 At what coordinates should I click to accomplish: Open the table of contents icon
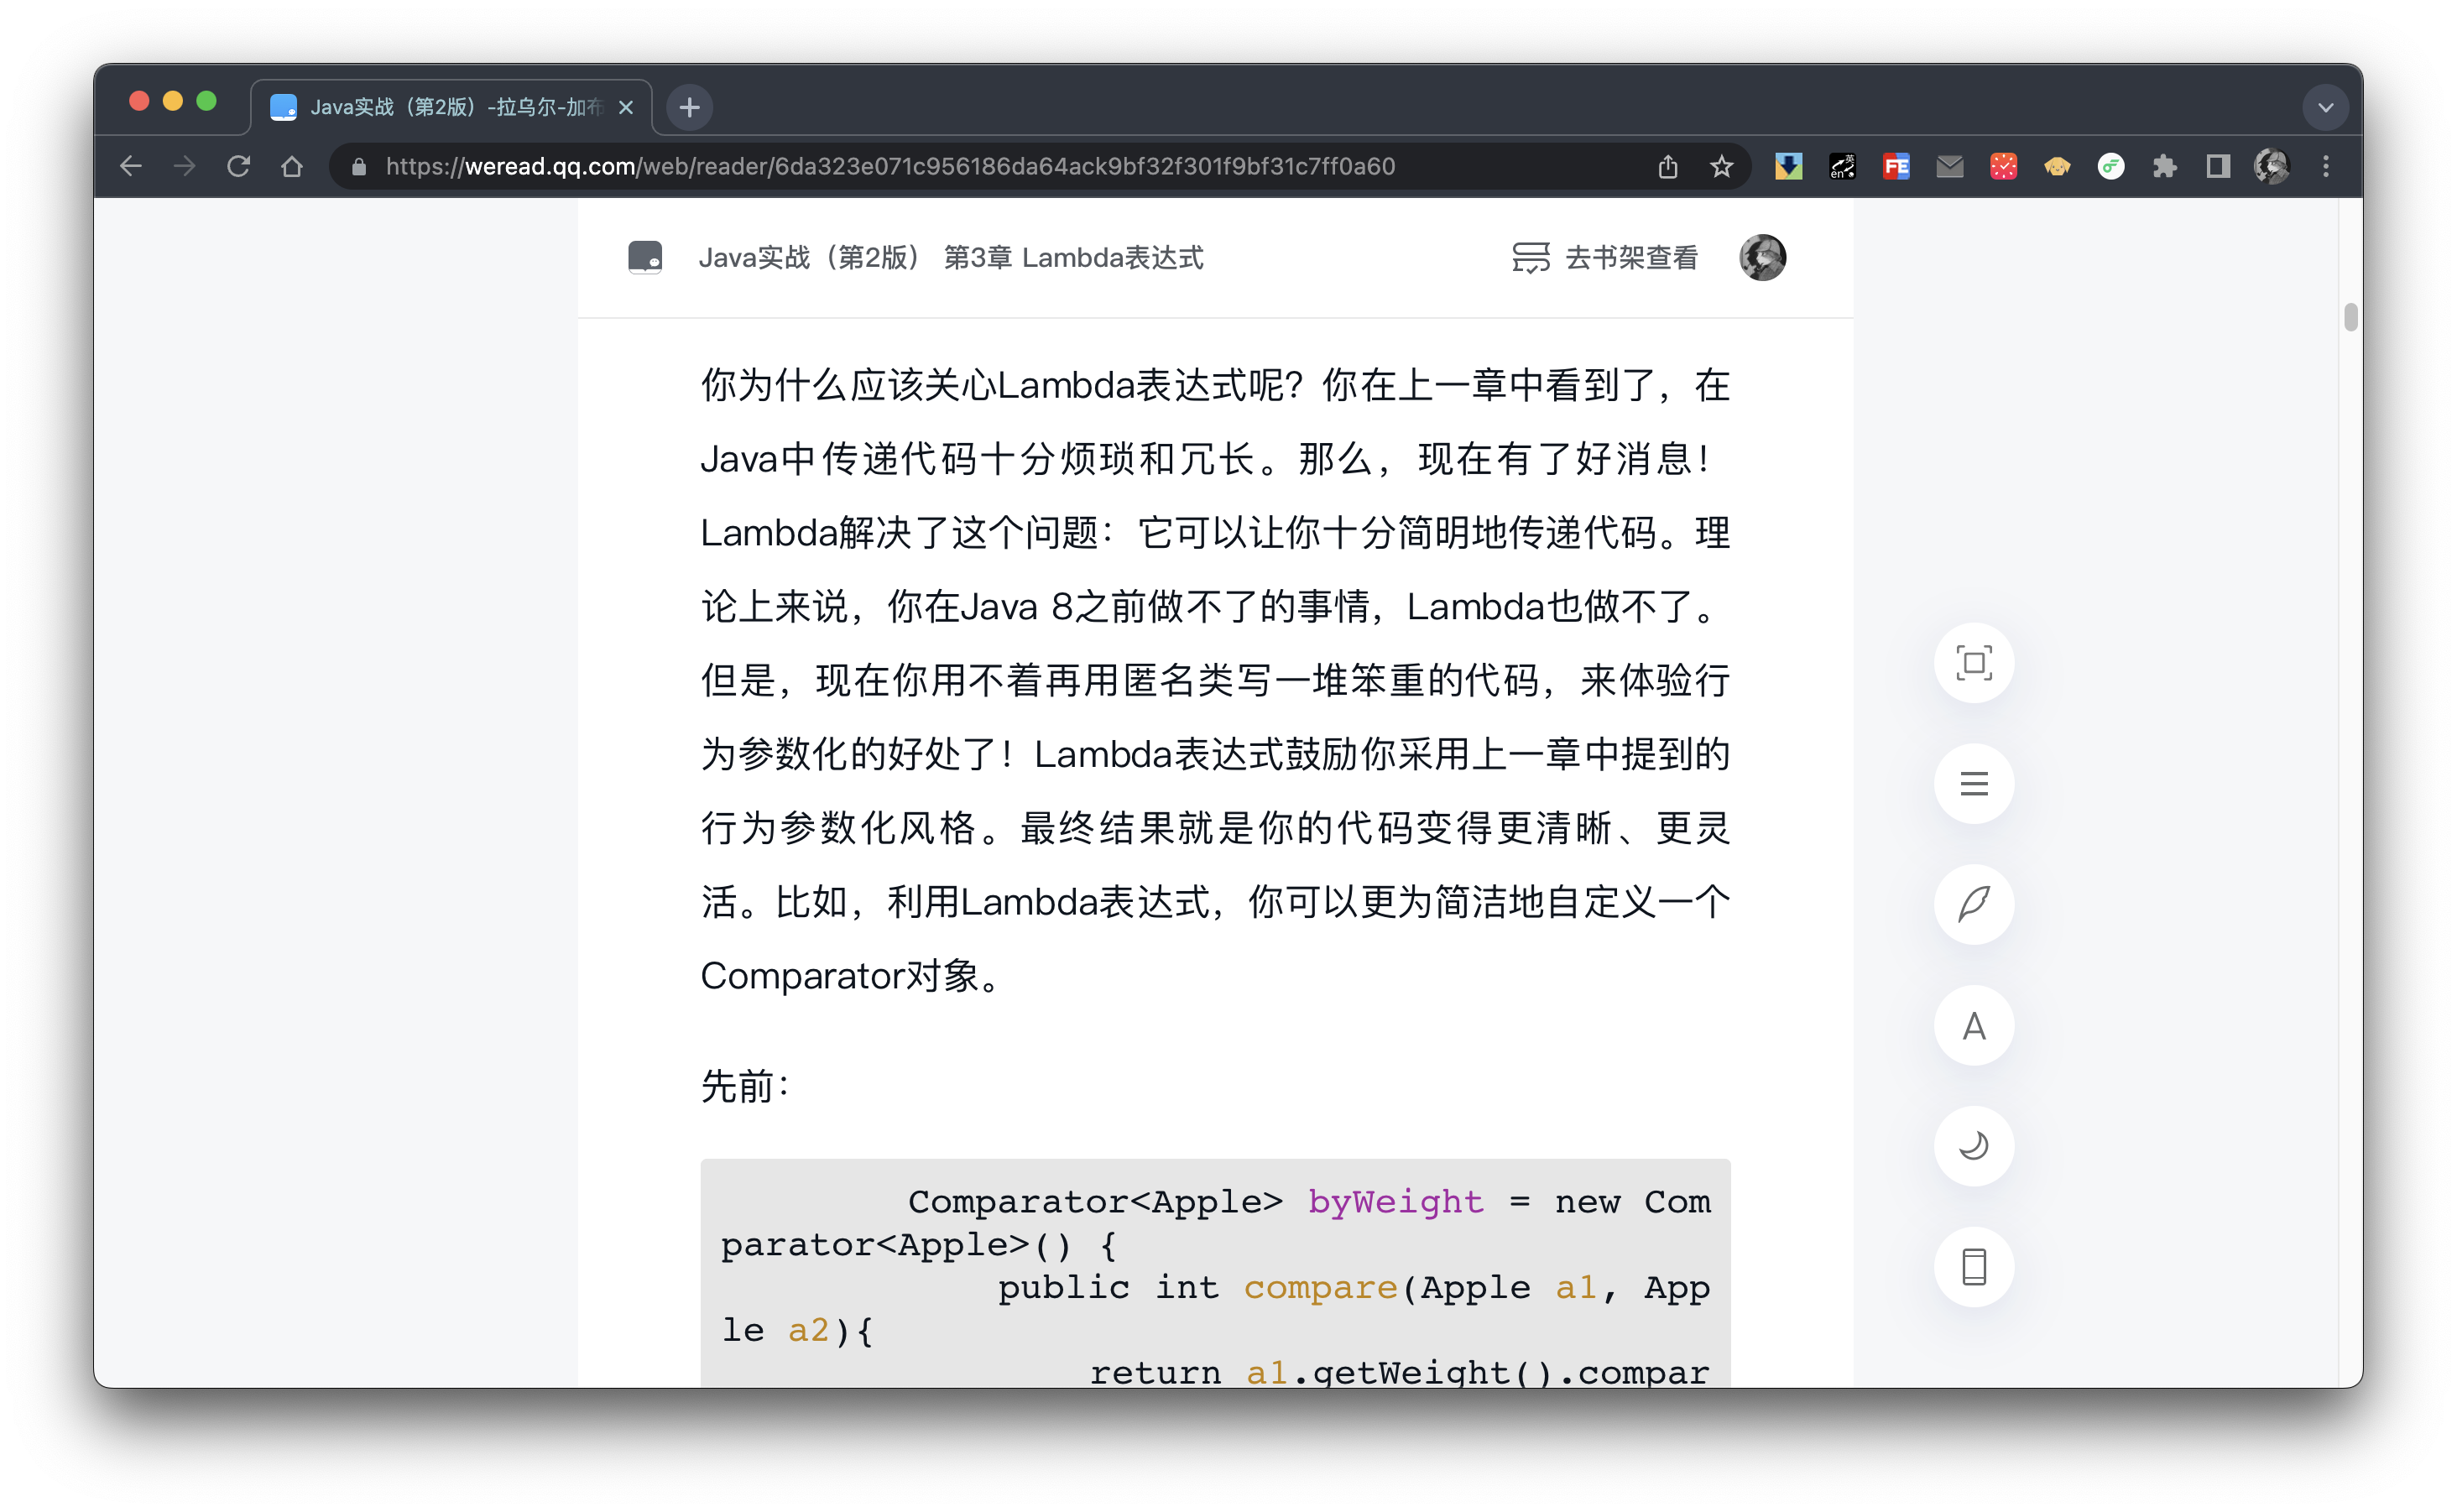(1973, 784)
